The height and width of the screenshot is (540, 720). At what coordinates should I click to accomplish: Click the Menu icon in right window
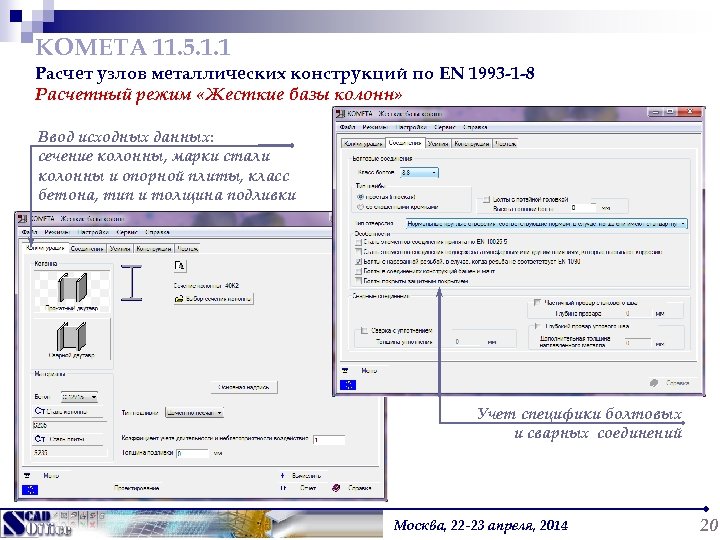345,370
